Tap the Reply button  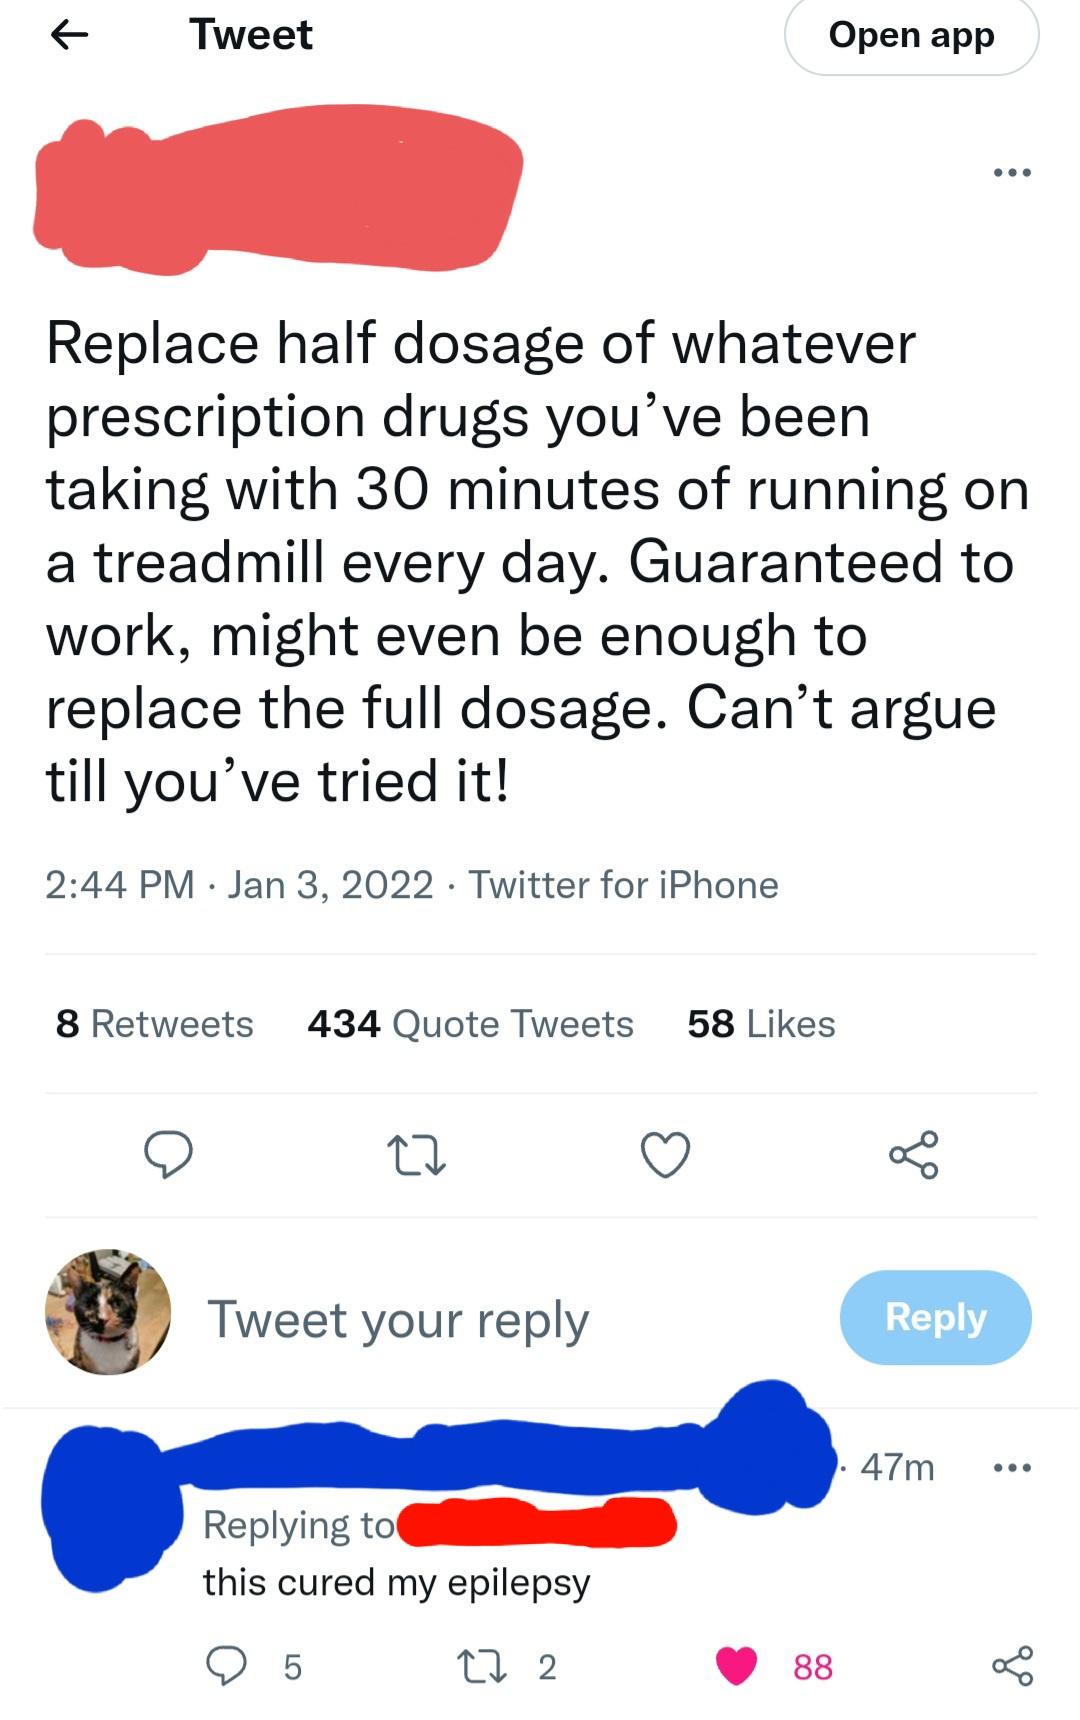pos(934,1318)
